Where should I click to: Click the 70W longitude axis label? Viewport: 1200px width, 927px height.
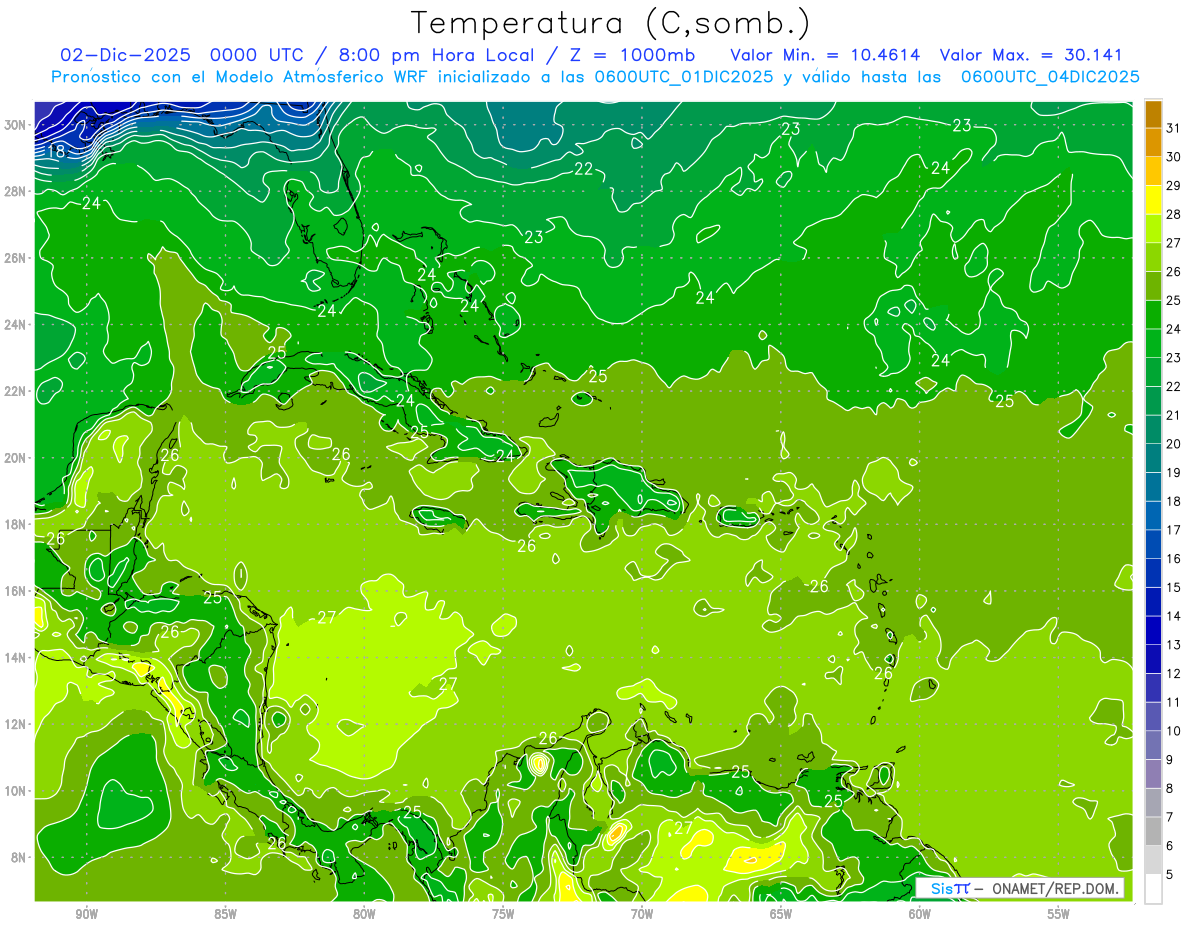(x=642, y=914)
